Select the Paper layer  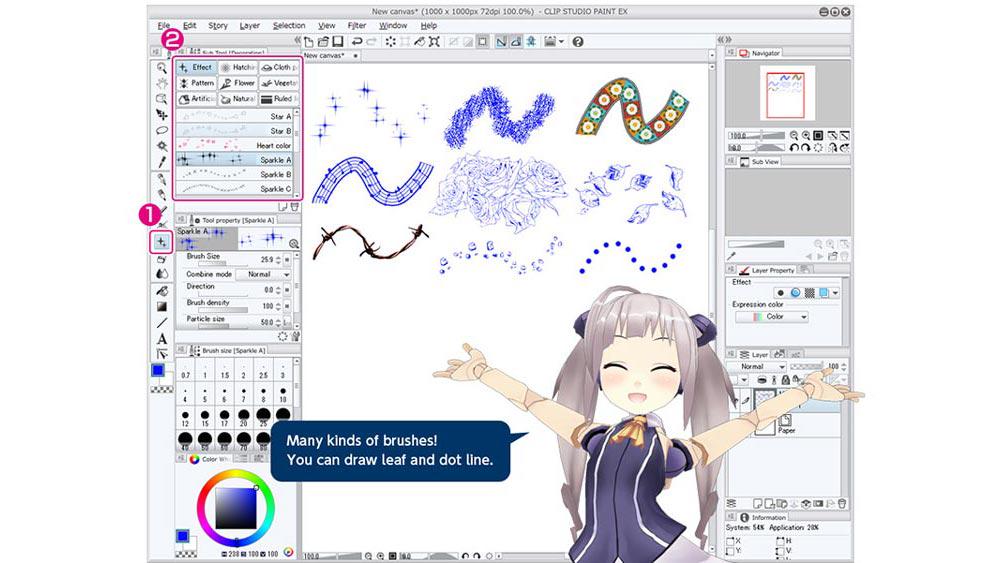click(x=786, y=424)
